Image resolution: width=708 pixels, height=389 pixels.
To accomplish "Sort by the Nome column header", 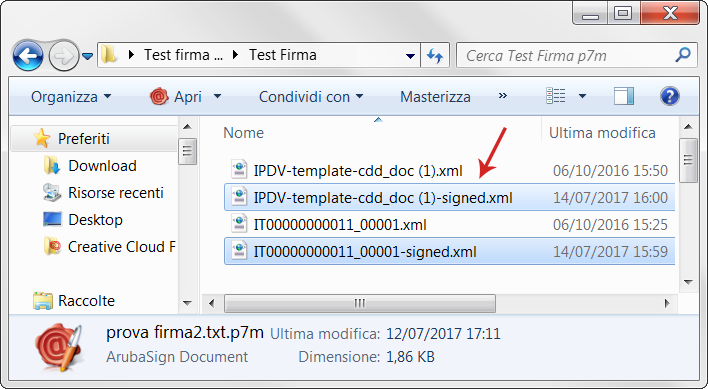I will [244, 133].
